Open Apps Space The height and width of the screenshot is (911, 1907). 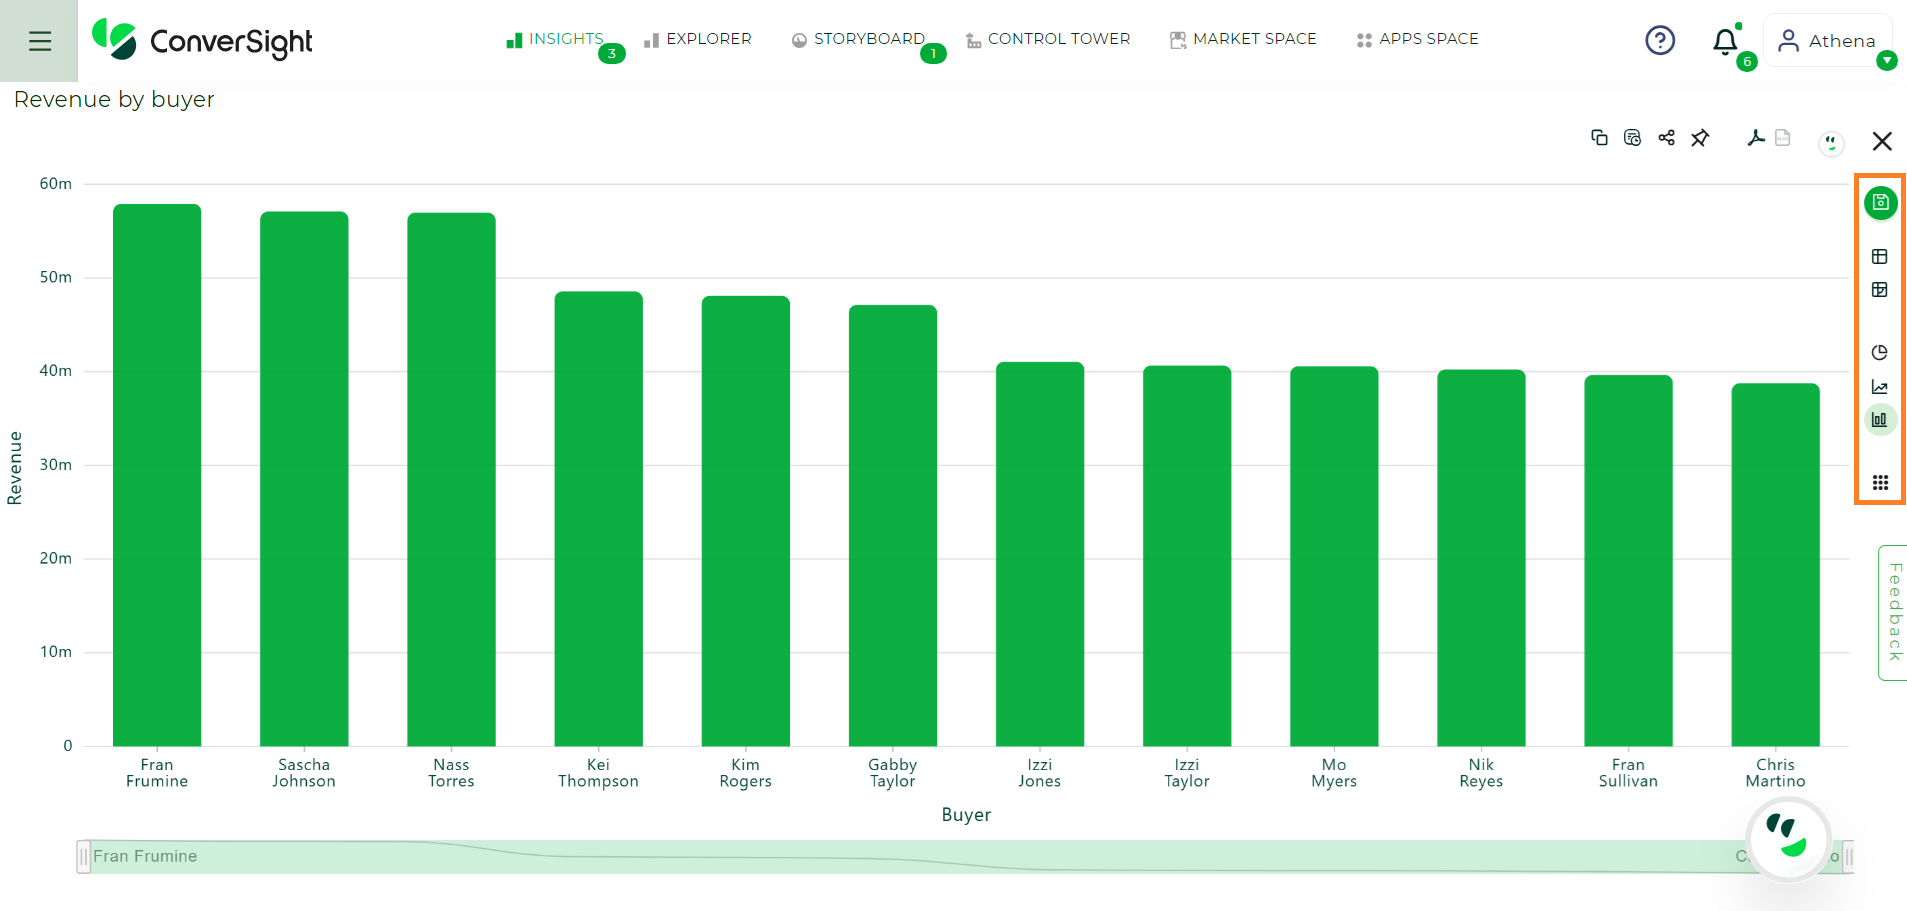coord(1417,39)
